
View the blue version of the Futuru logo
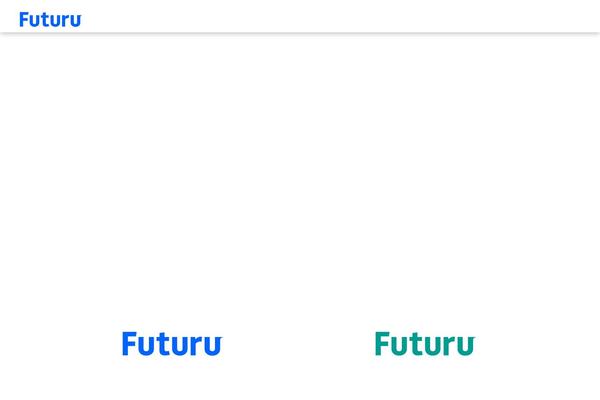[172, 343]
